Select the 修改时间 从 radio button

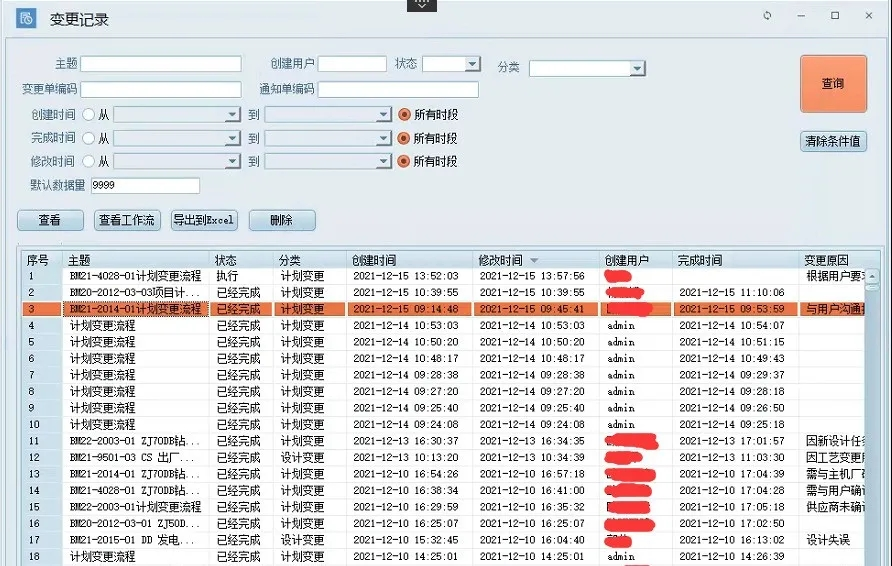88,161
